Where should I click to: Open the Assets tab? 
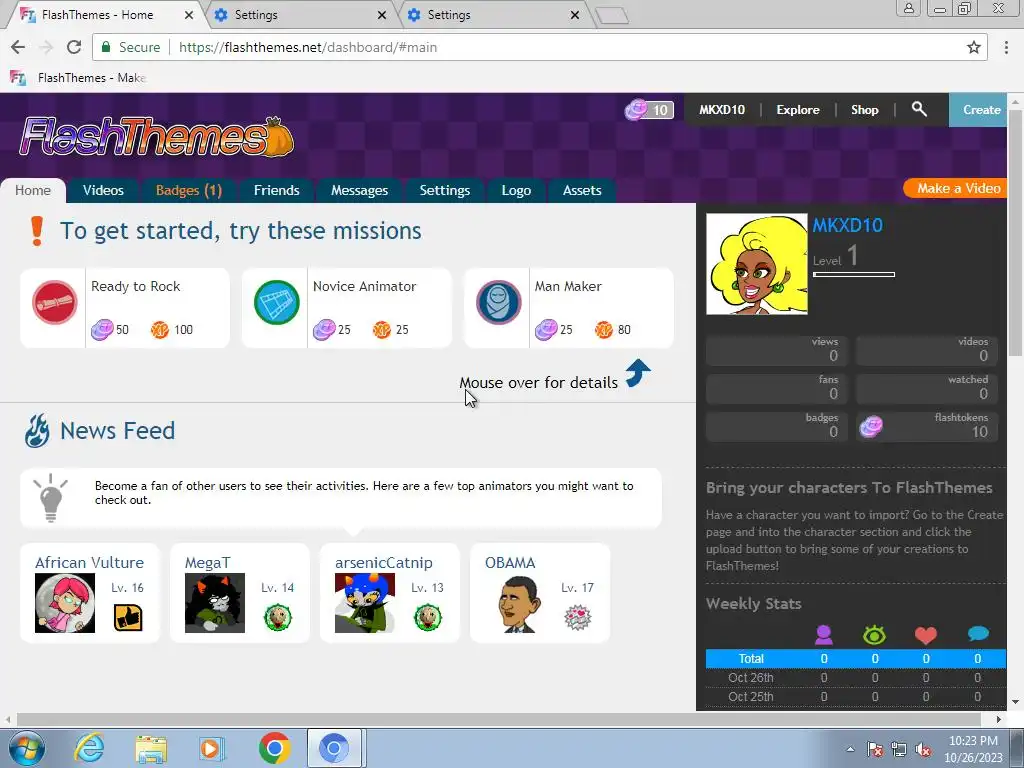[582, 190]
